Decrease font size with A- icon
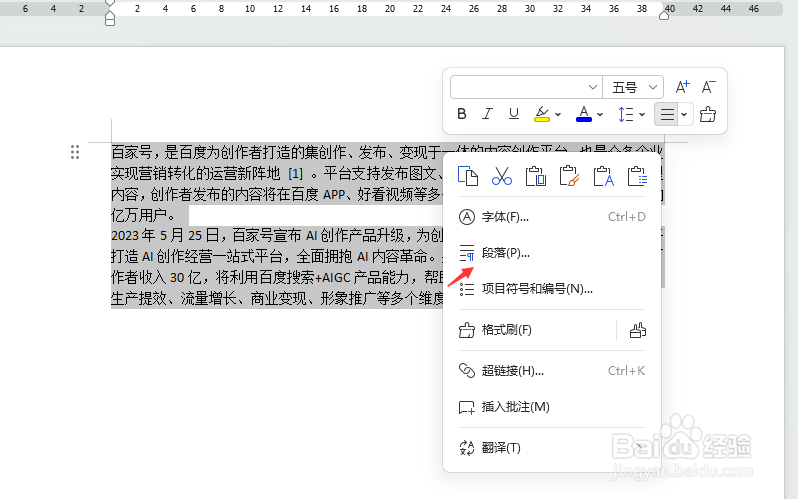This screenshot has height=499, width=798. (x=708, y=87)
